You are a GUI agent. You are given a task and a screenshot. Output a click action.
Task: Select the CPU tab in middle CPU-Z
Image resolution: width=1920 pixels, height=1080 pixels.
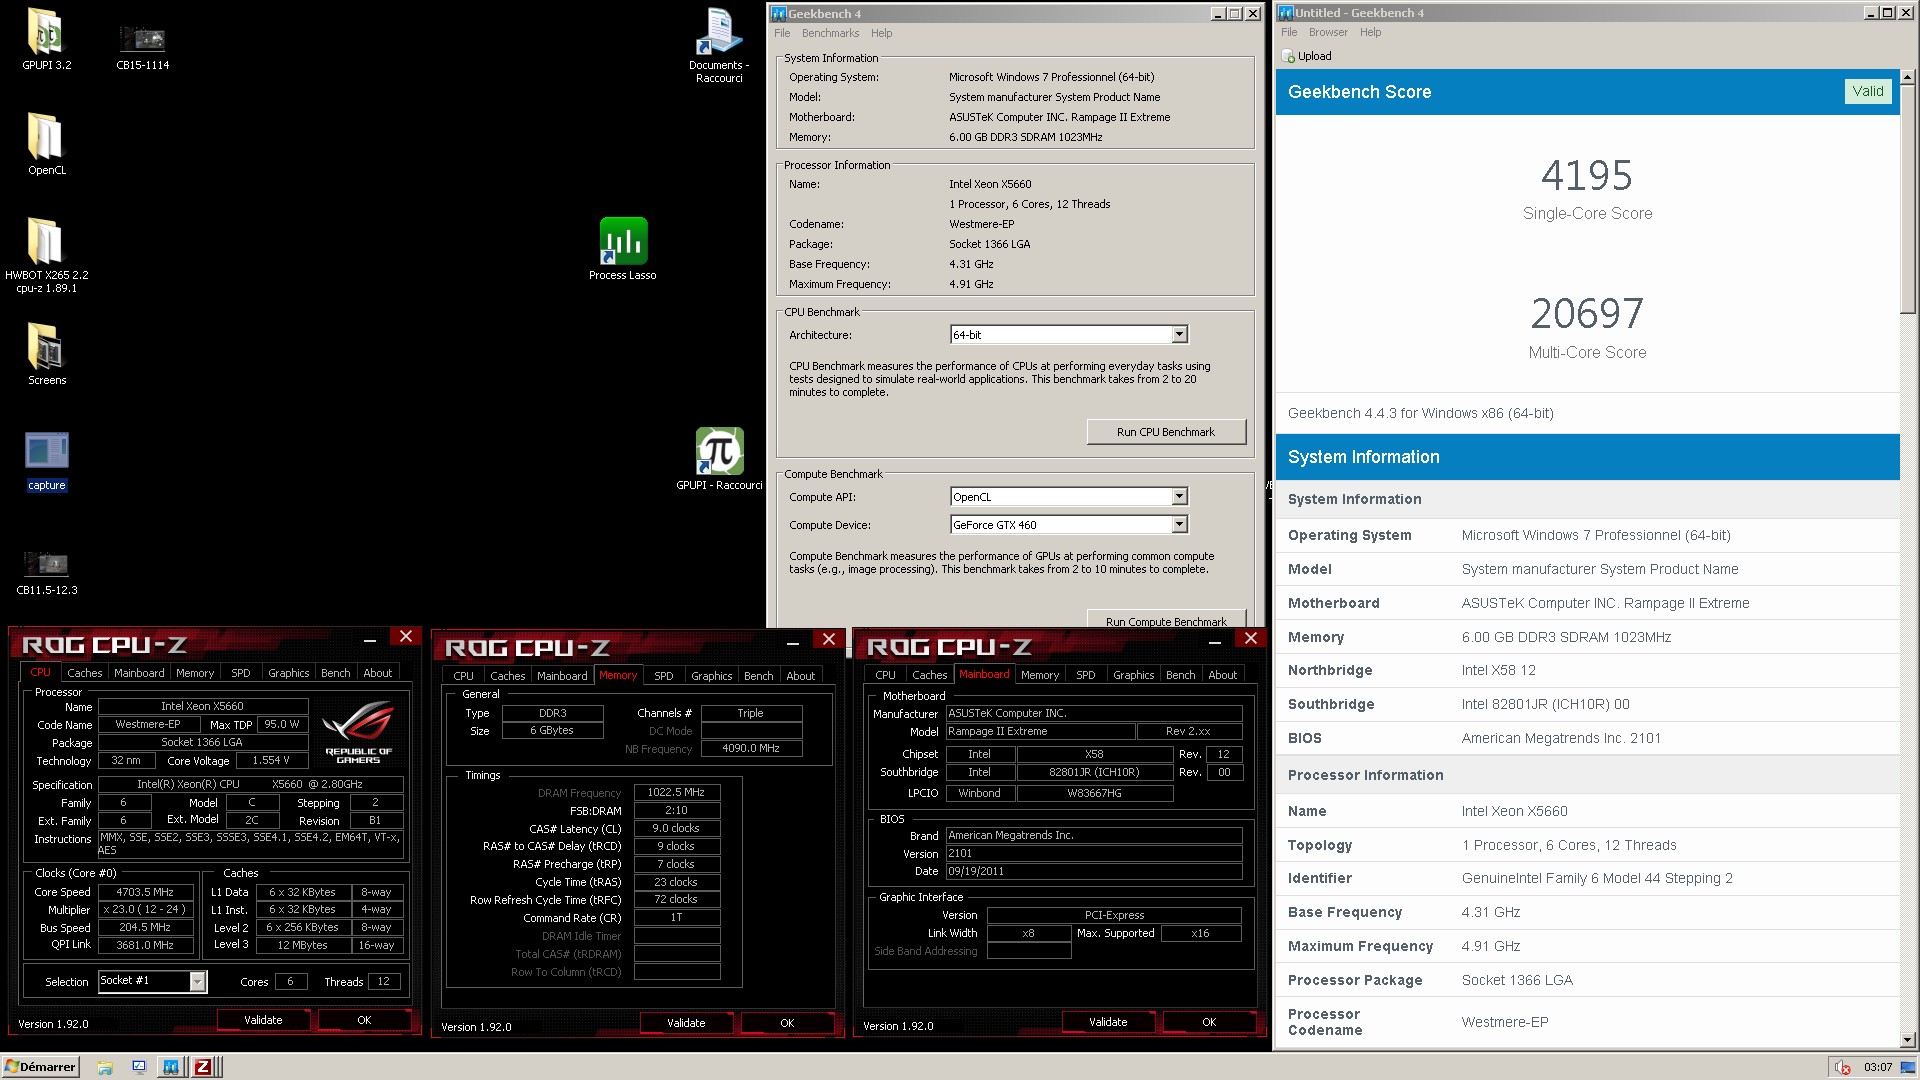(x=463, y=676)
